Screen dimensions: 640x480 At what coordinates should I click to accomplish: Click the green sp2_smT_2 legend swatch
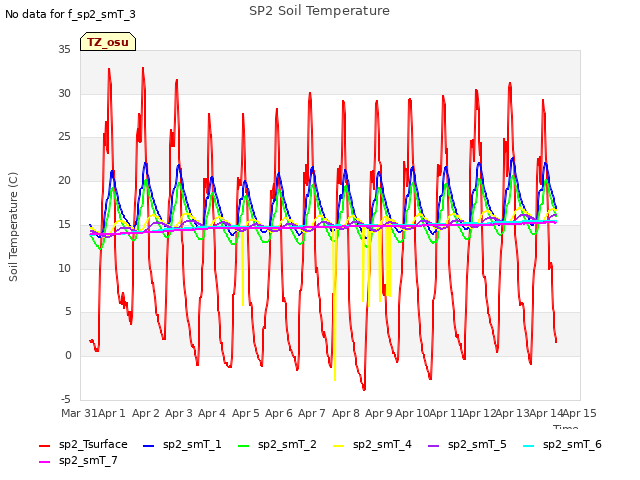[244, 446]
